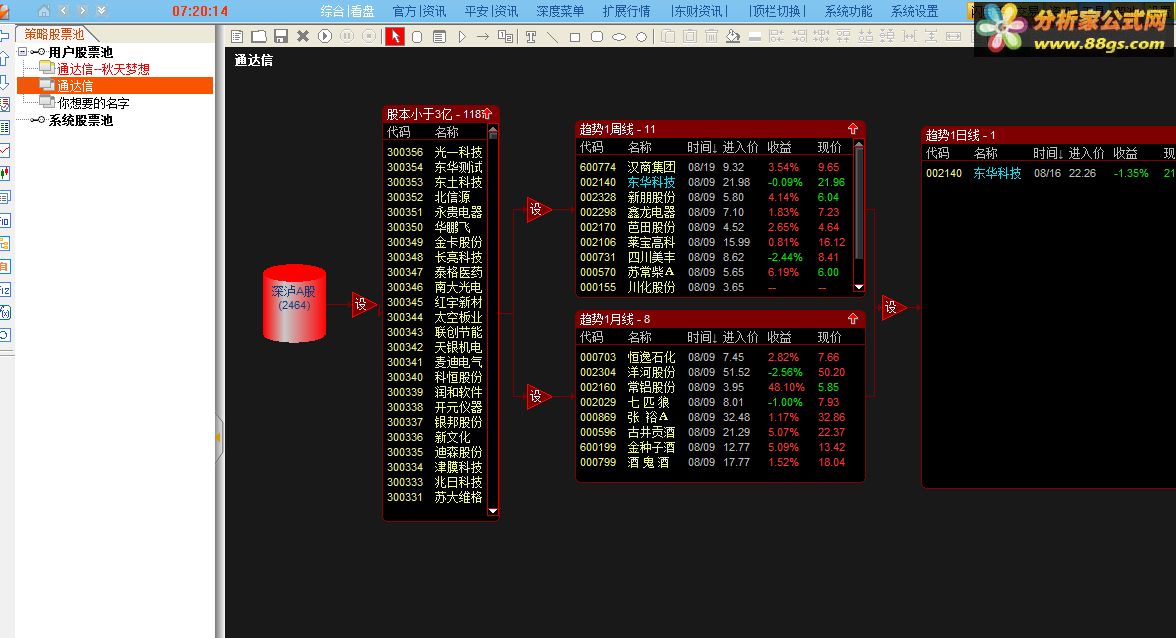This screenshot has width=1176, height=638.
Task: Click 设 node between 深沪A股 and 股本小于3亿
Action: [x=363, y=304]
